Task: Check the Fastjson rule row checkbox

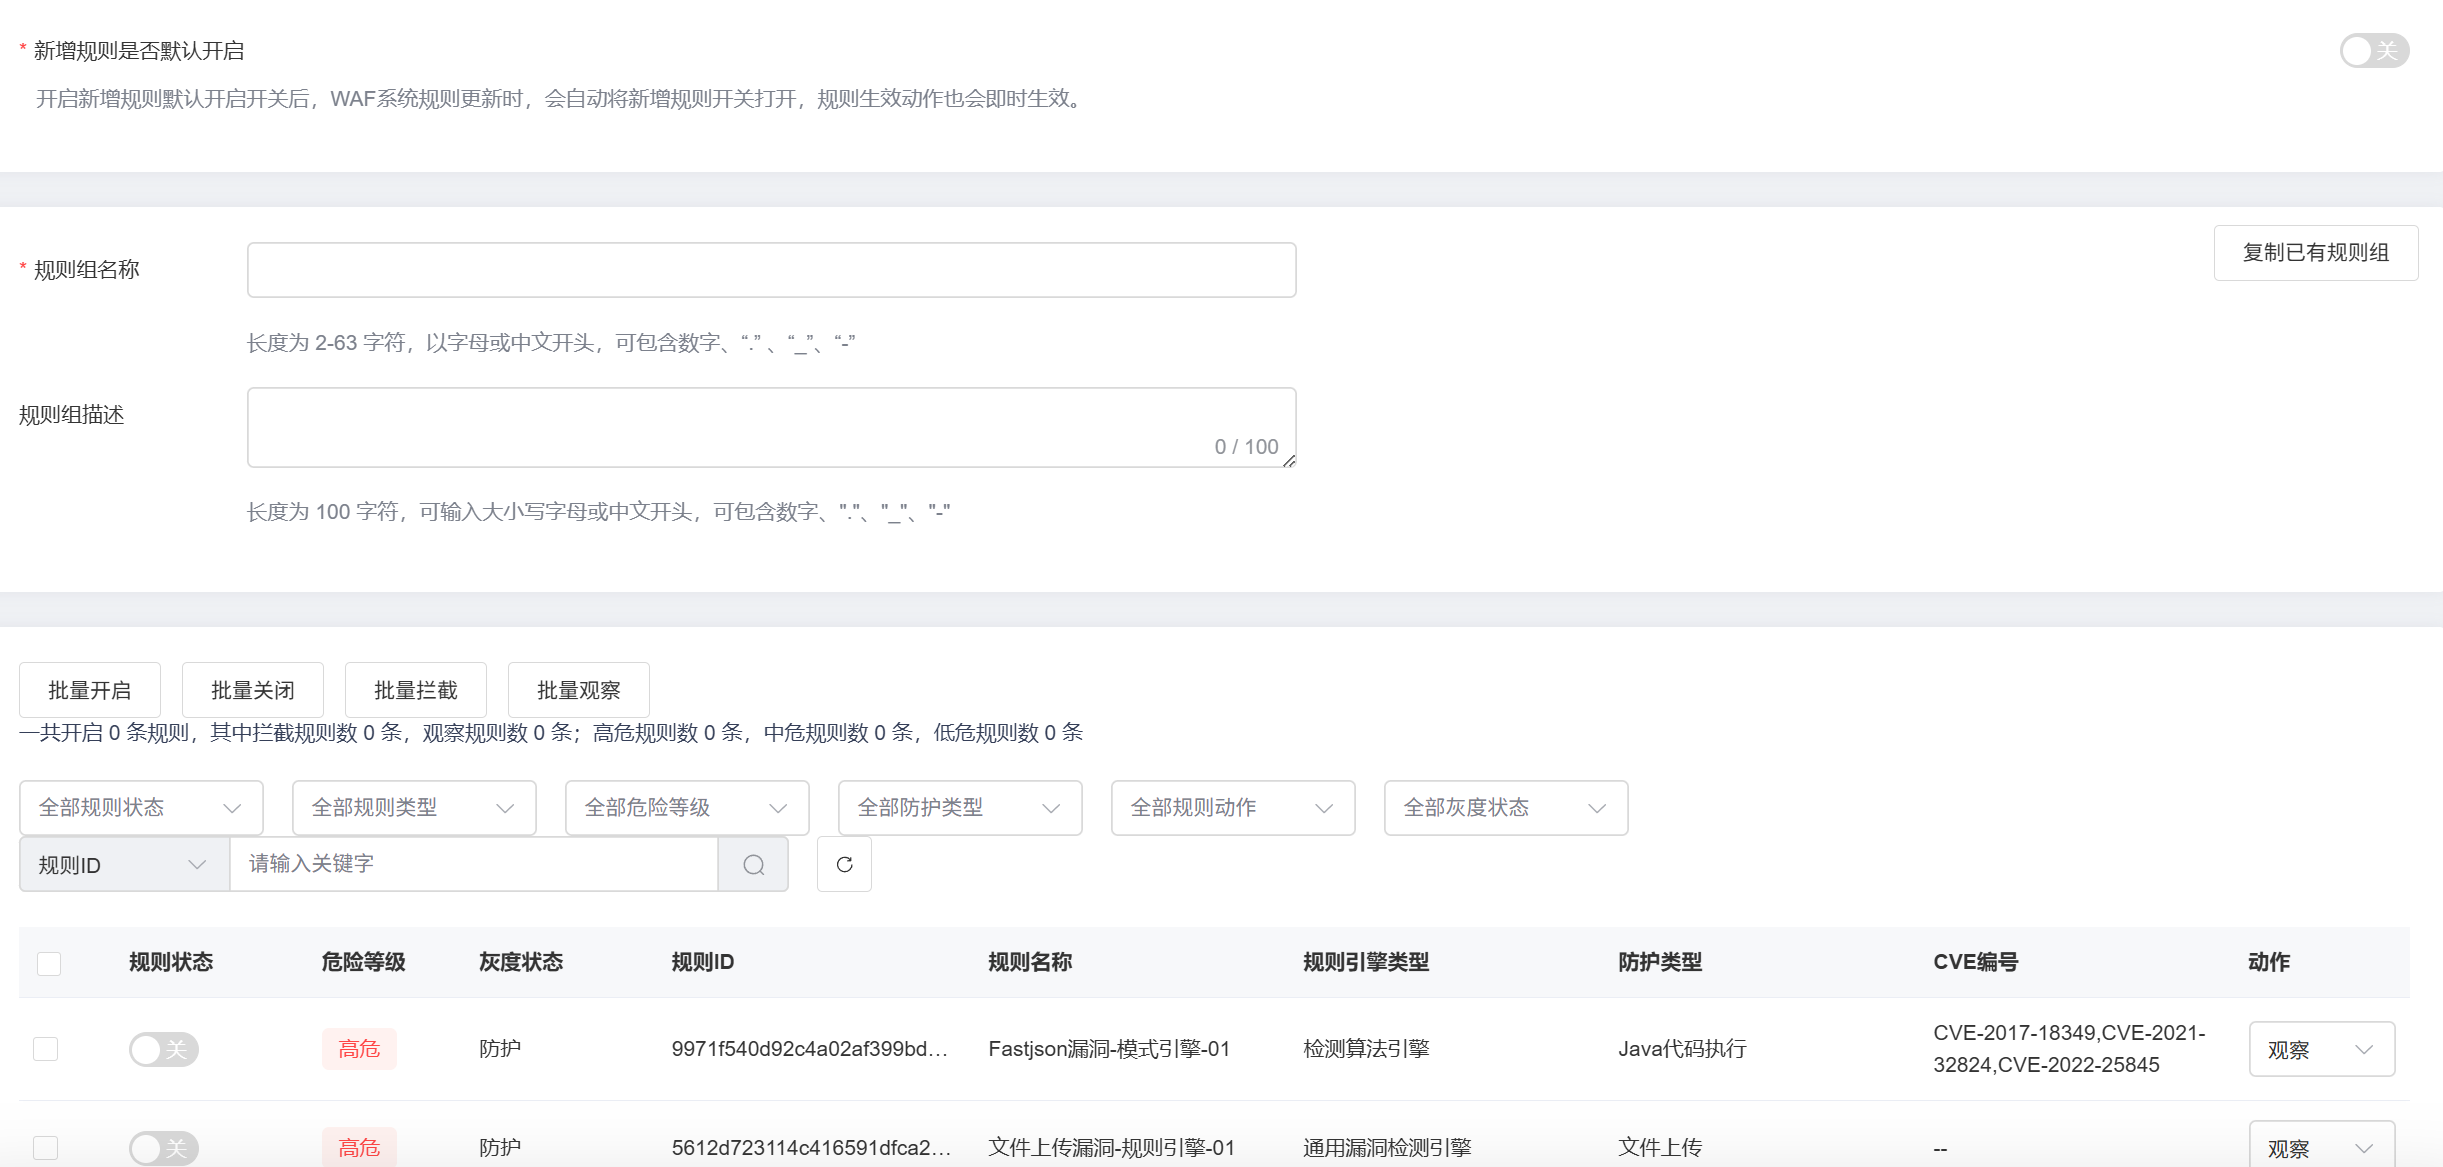Action: [x=46, y=1049]
